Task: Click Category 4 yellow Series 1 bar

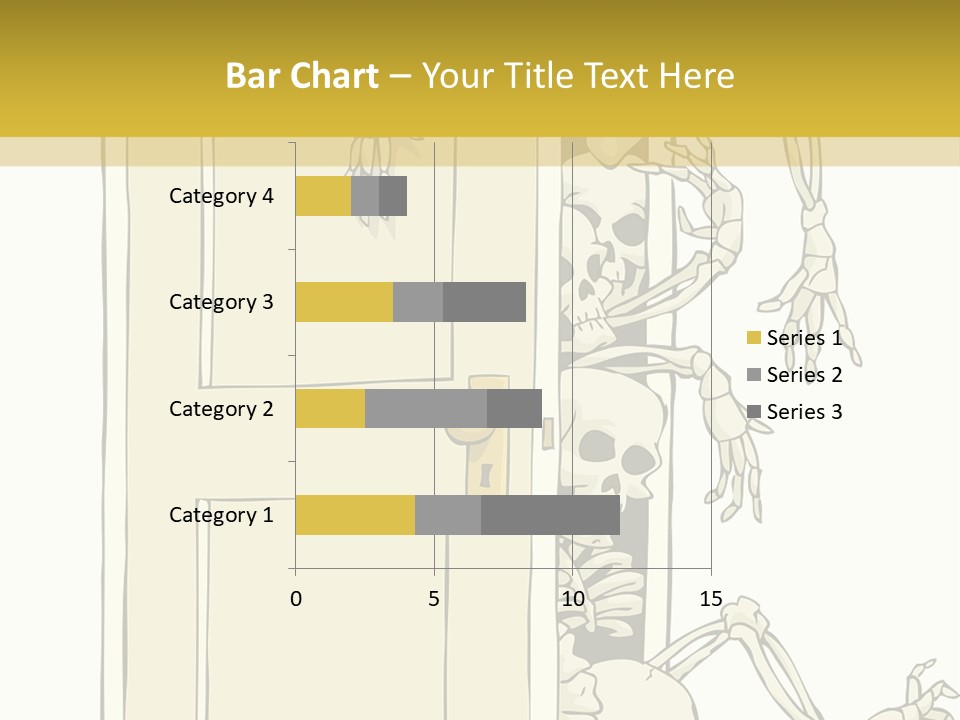Action: tap(323, 196)
